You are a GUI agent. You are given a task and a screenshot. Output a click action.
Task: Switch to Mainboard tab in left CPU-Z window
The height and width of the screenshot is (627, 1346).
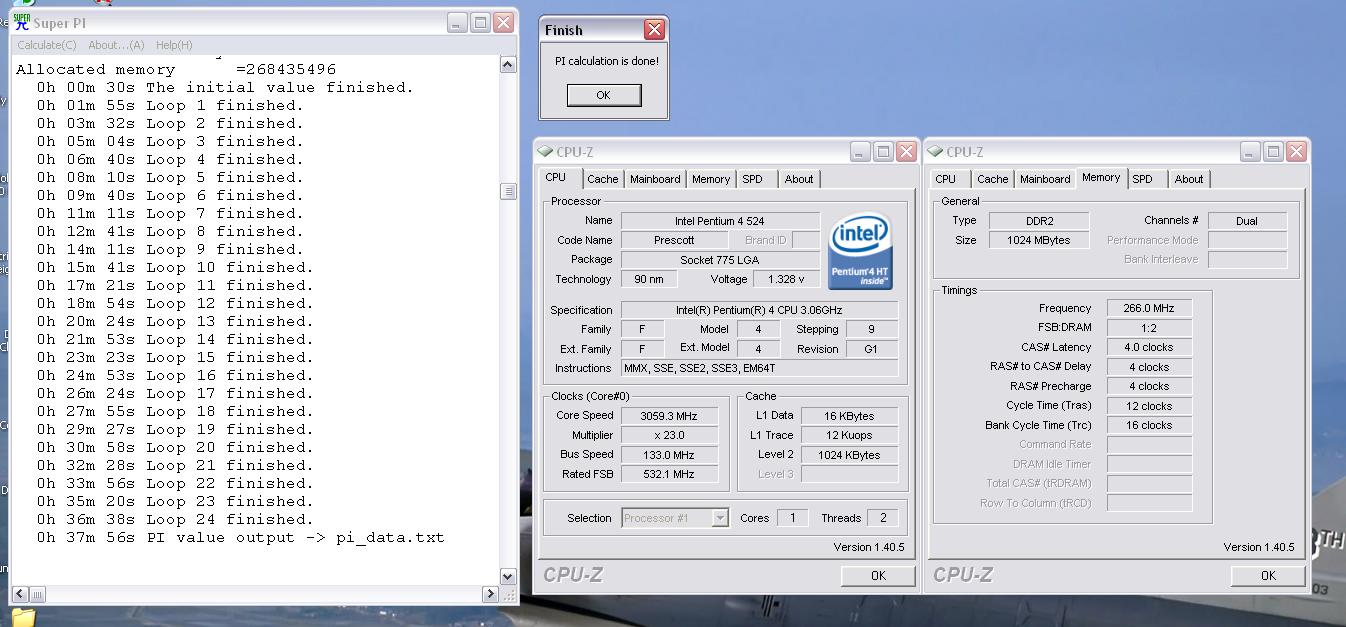[655, 179]
